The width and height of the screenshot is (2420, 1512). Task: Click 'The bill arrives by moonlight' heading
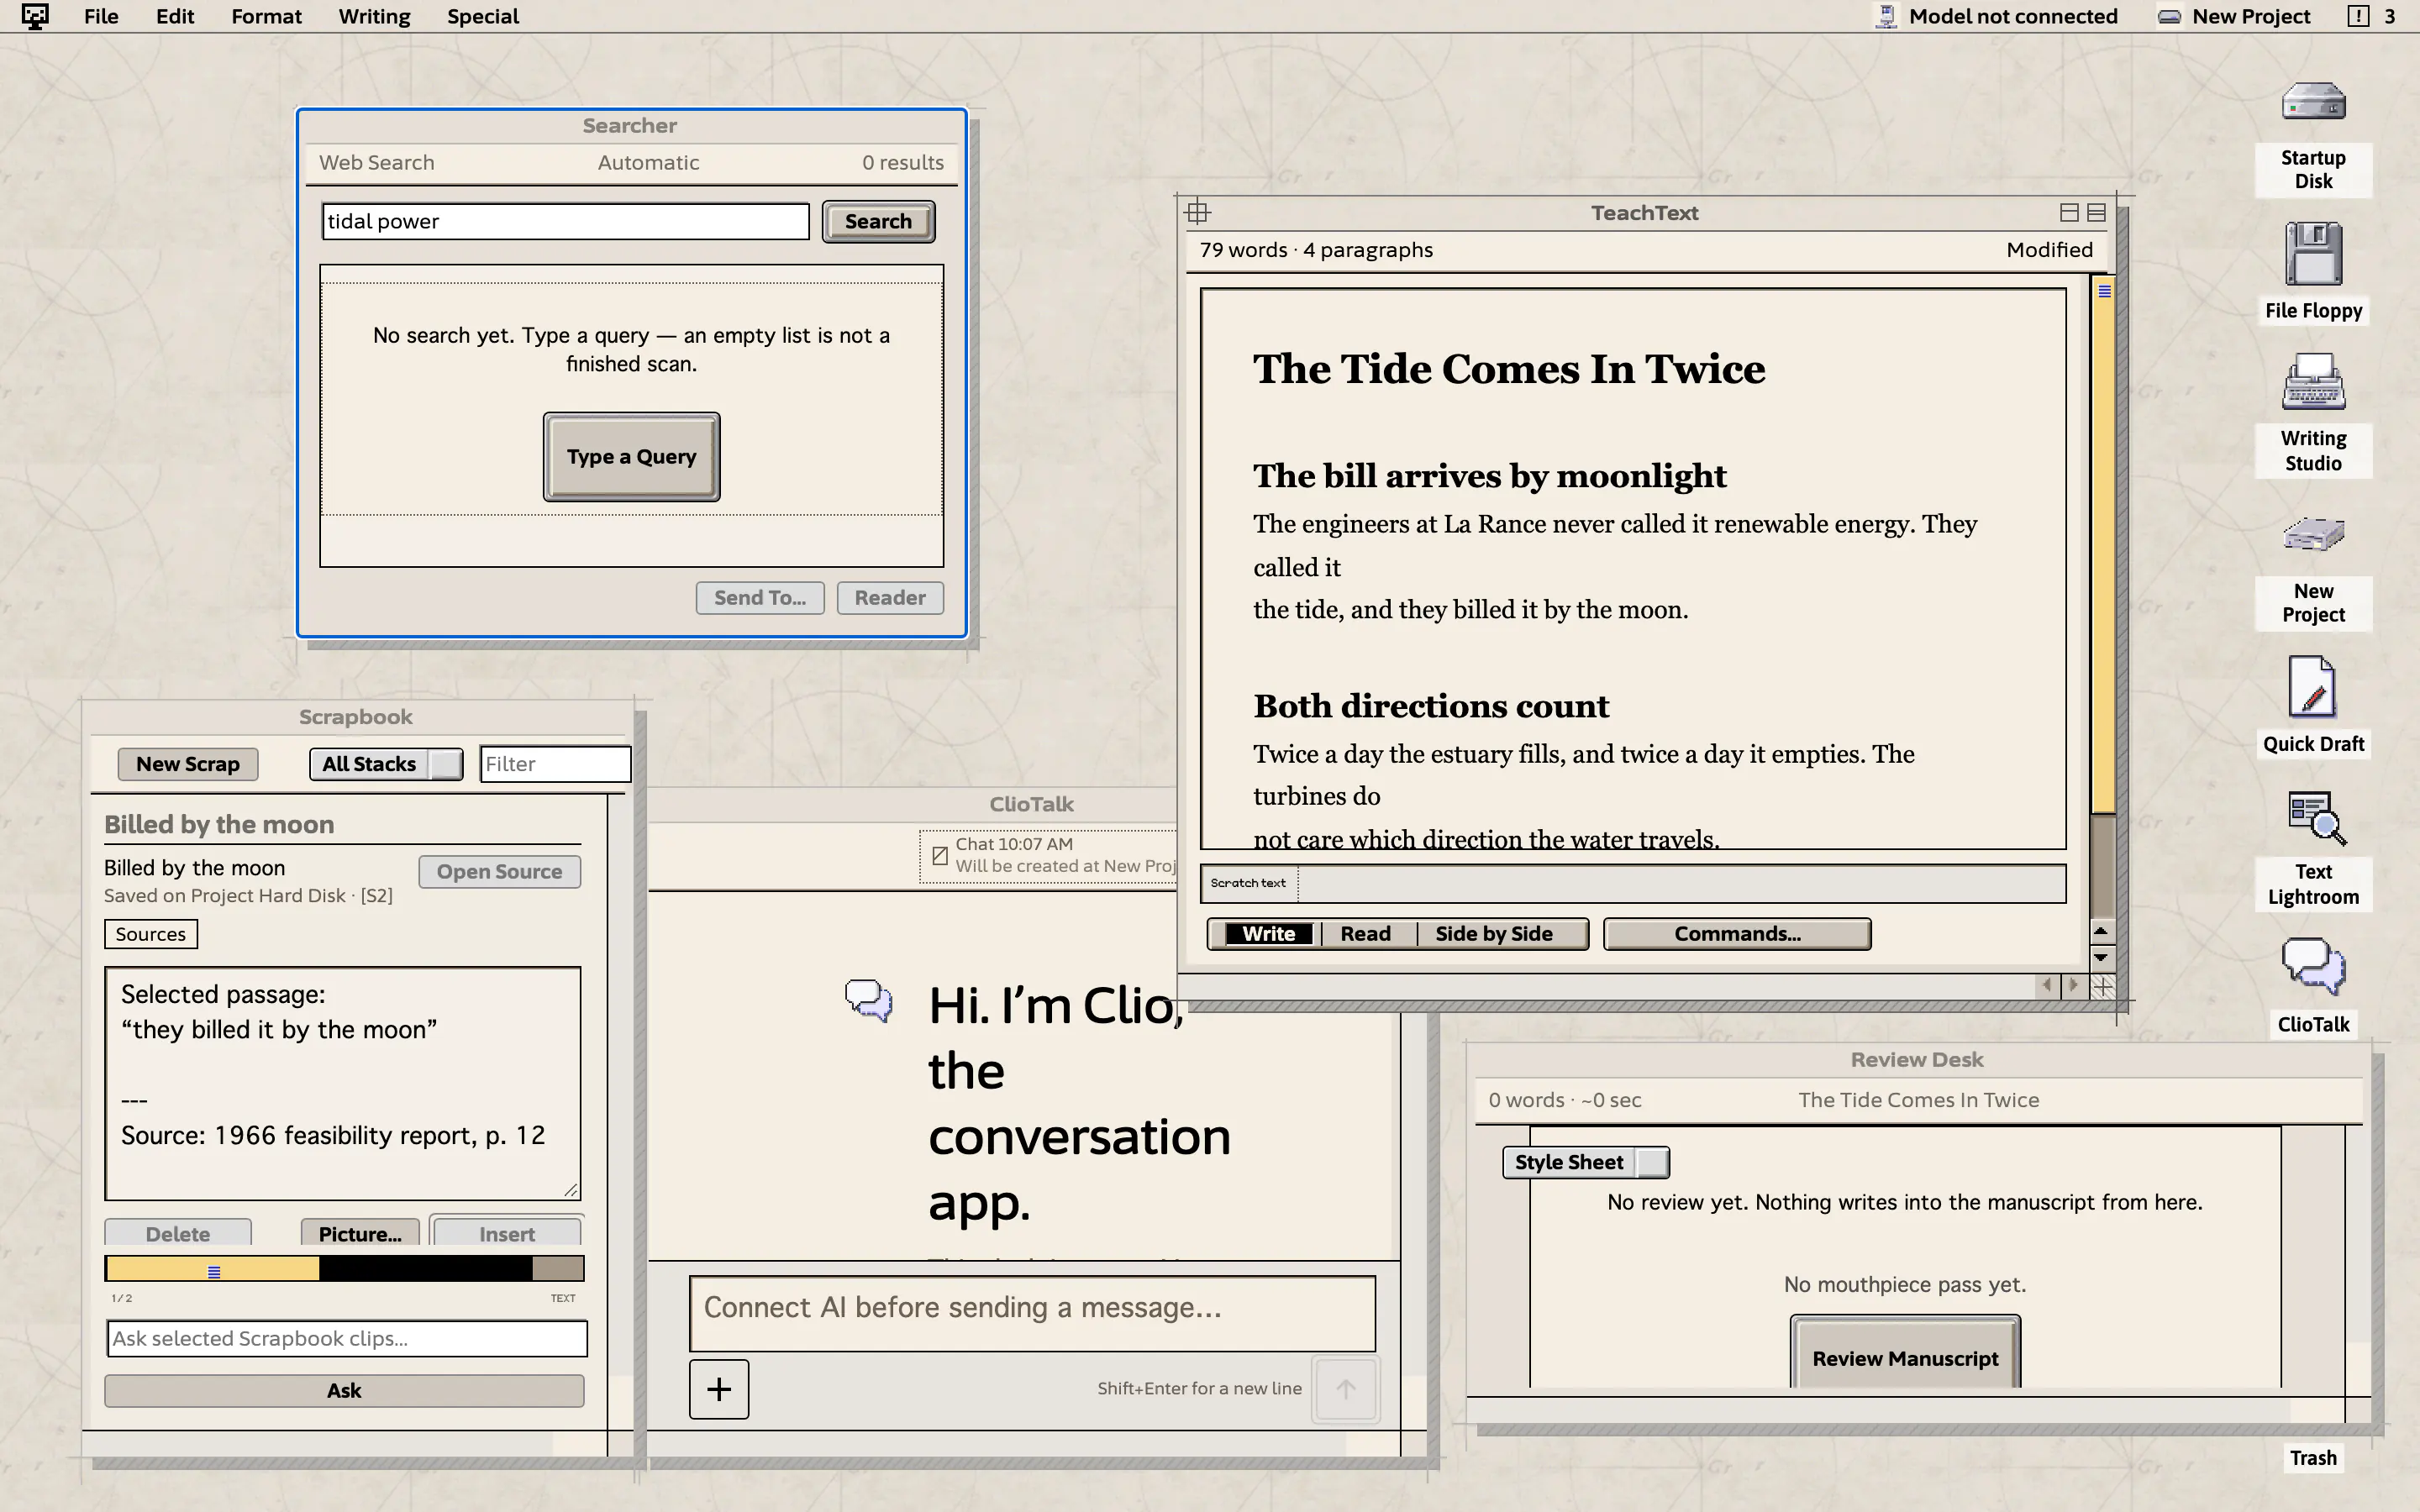pyautogui.click(x=1489, y=476)
